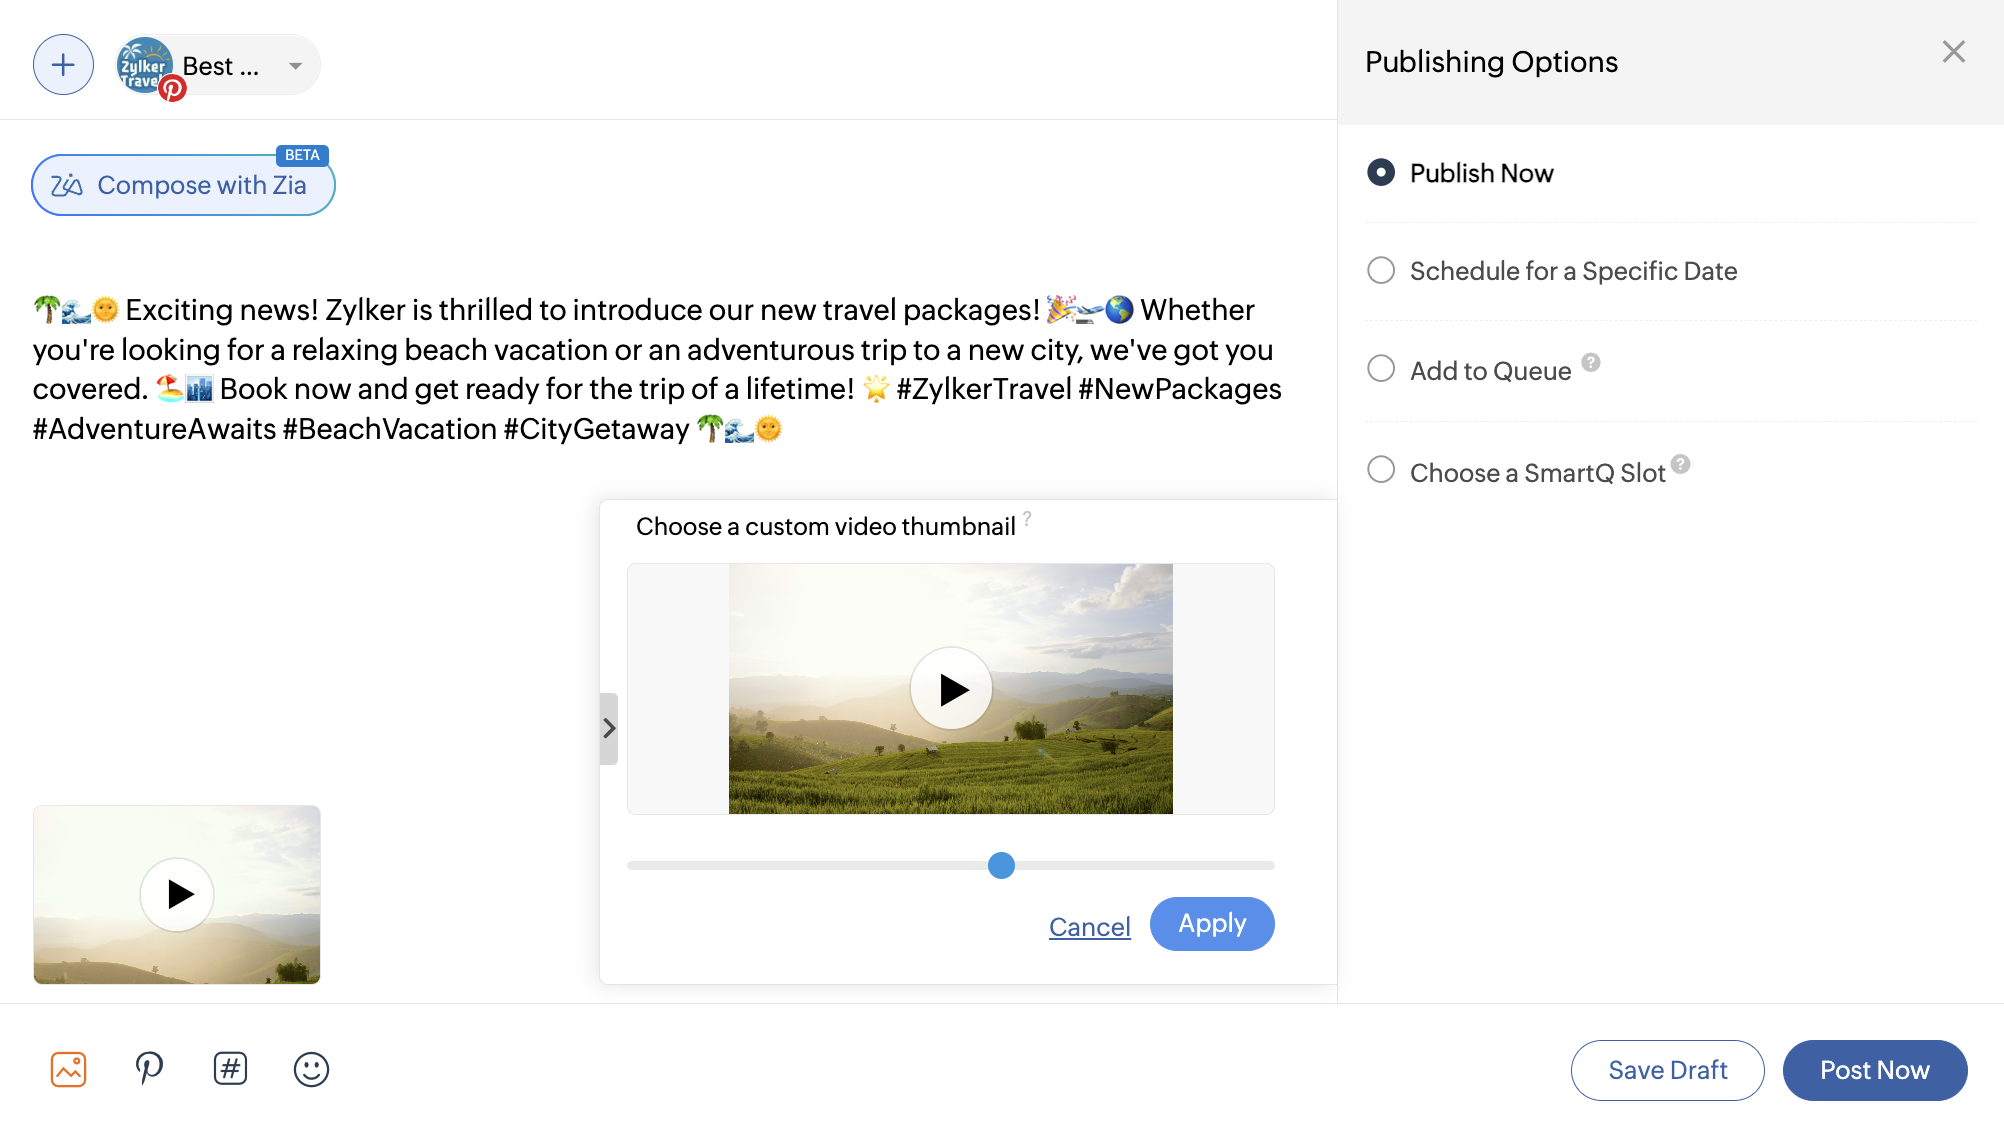Click help icon beside SmartQ Slot
This screenshot has width=2004, height=1132.
click(x=1681, y=464)
